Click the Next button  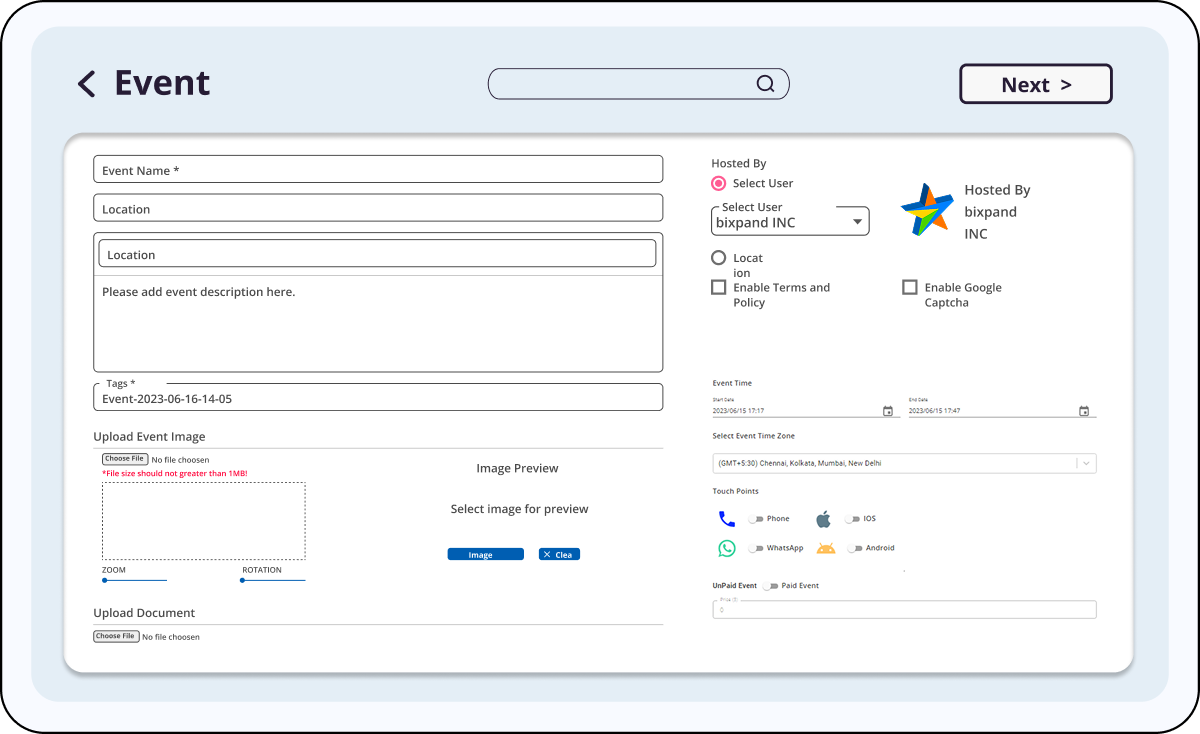tap(1035, 85)
